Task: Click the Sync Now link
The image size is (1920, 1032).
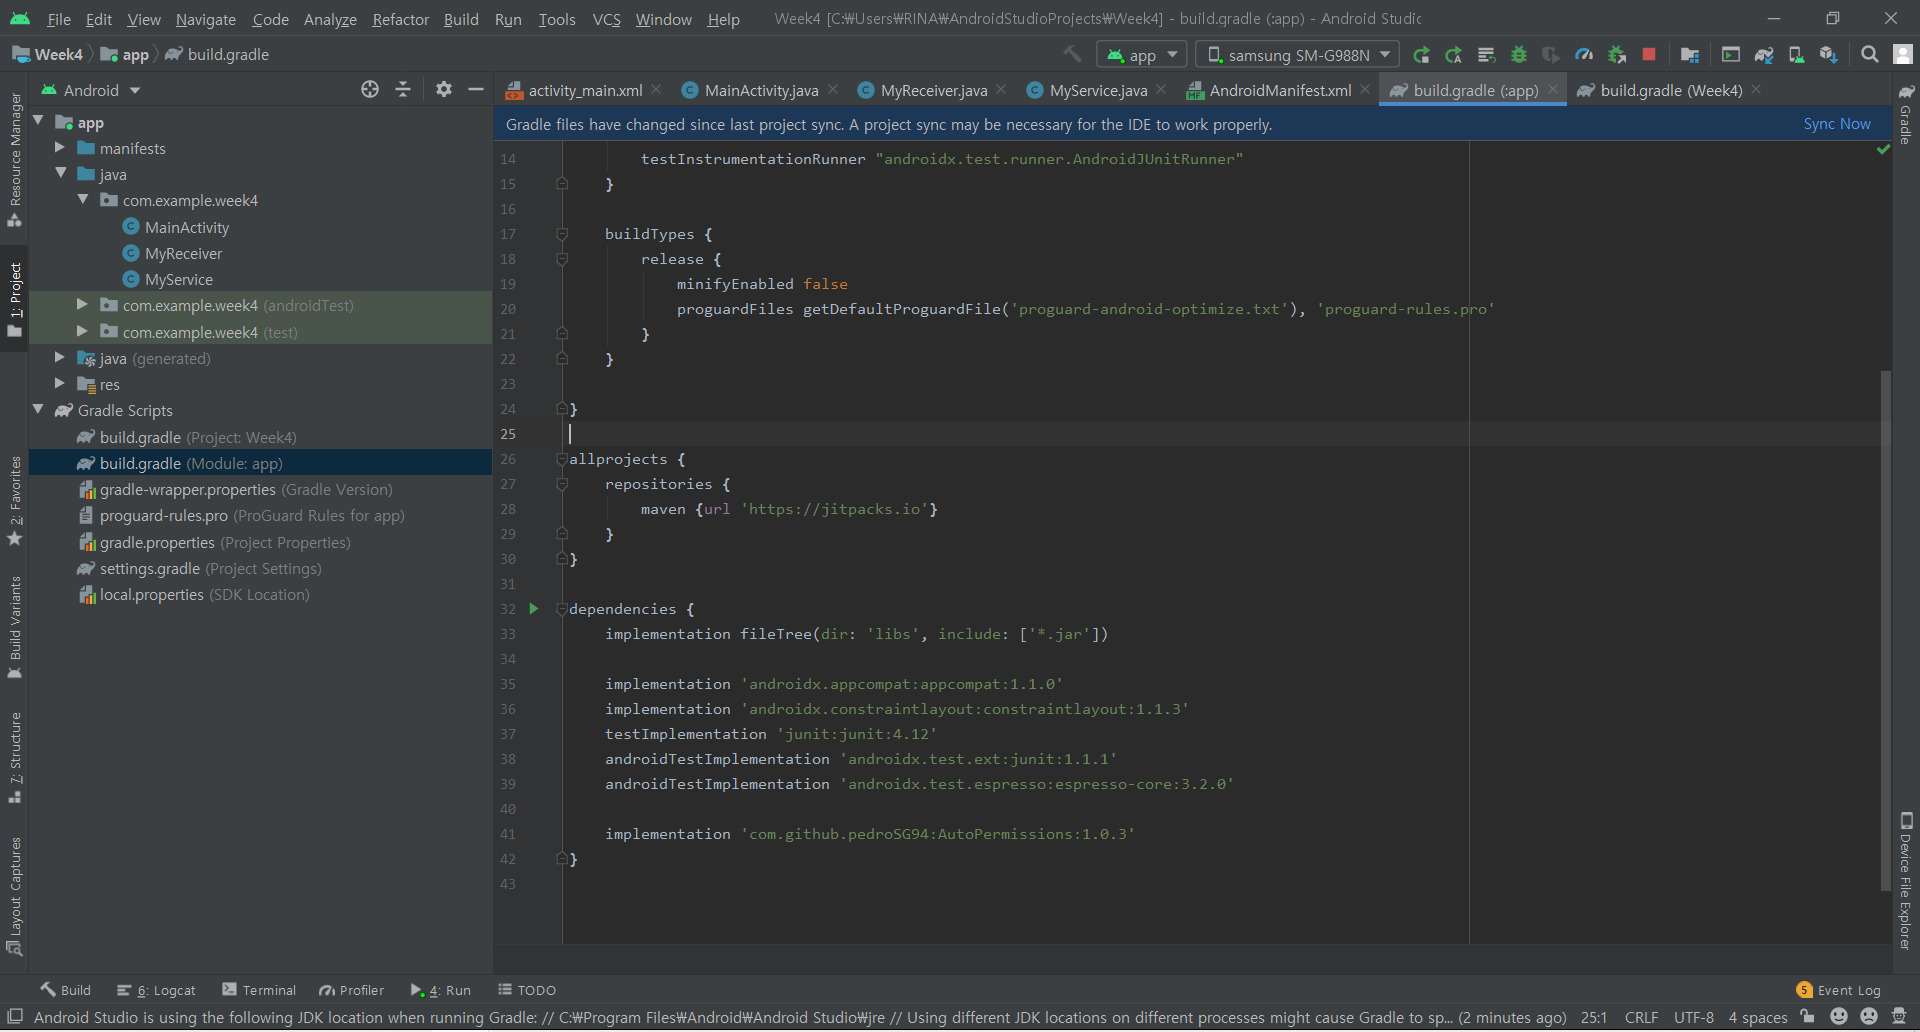Action: (1837, 124)
